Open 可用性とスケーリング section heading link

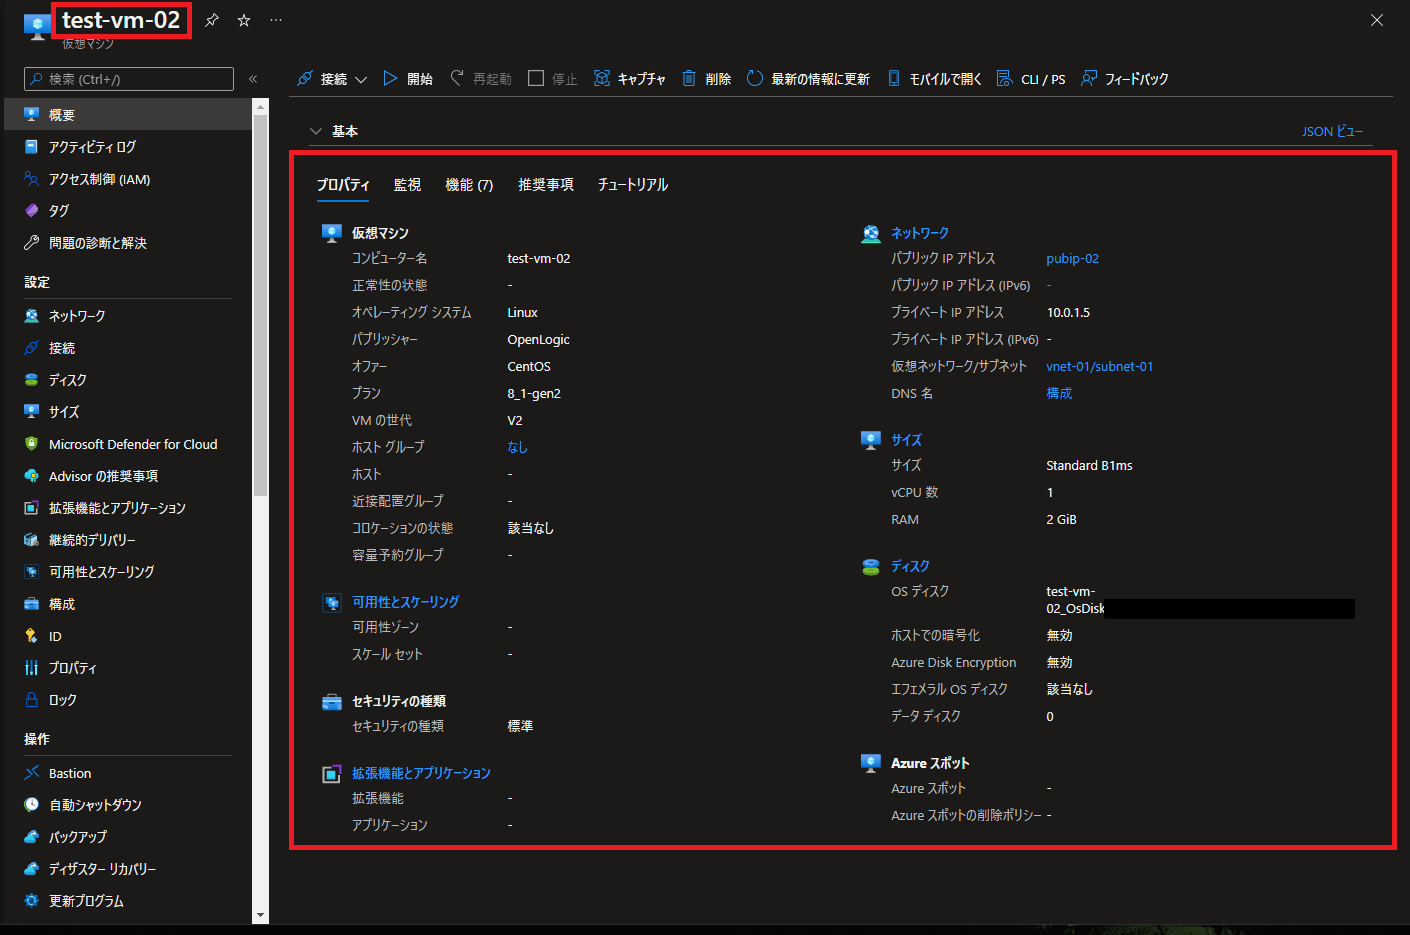405,602
